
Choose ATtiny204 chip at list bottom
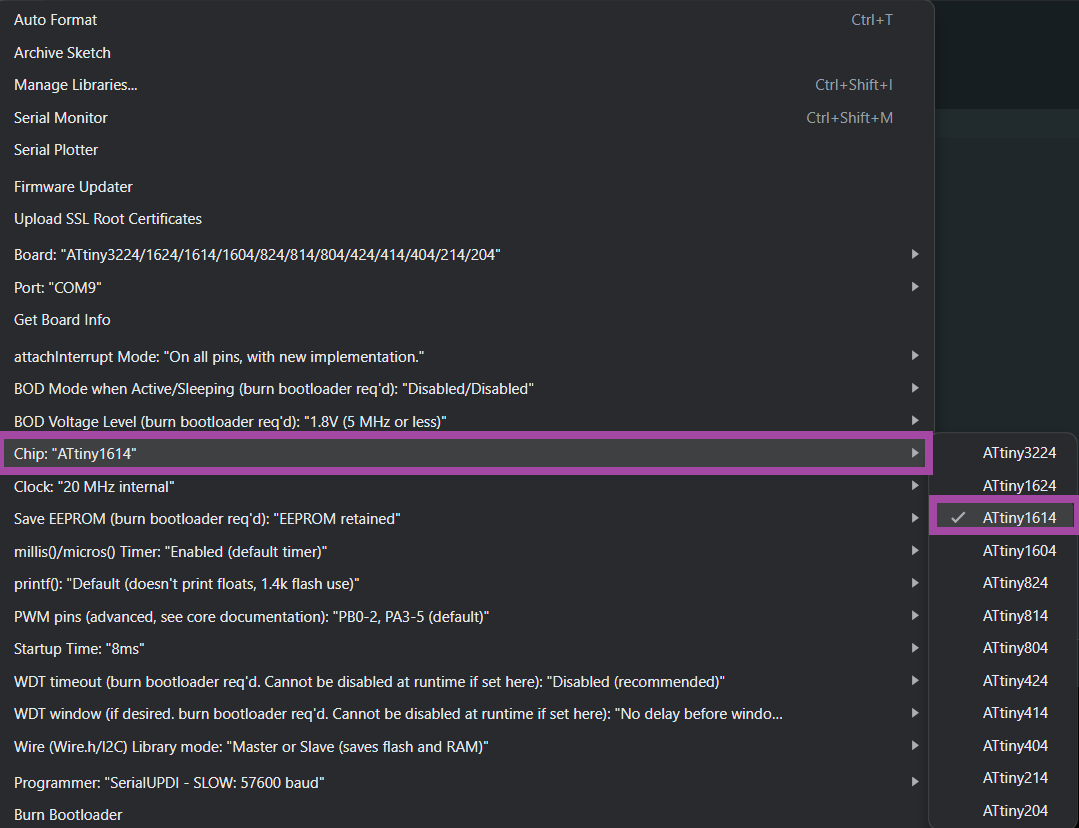pyautogui.click(x=1015, y=810)
